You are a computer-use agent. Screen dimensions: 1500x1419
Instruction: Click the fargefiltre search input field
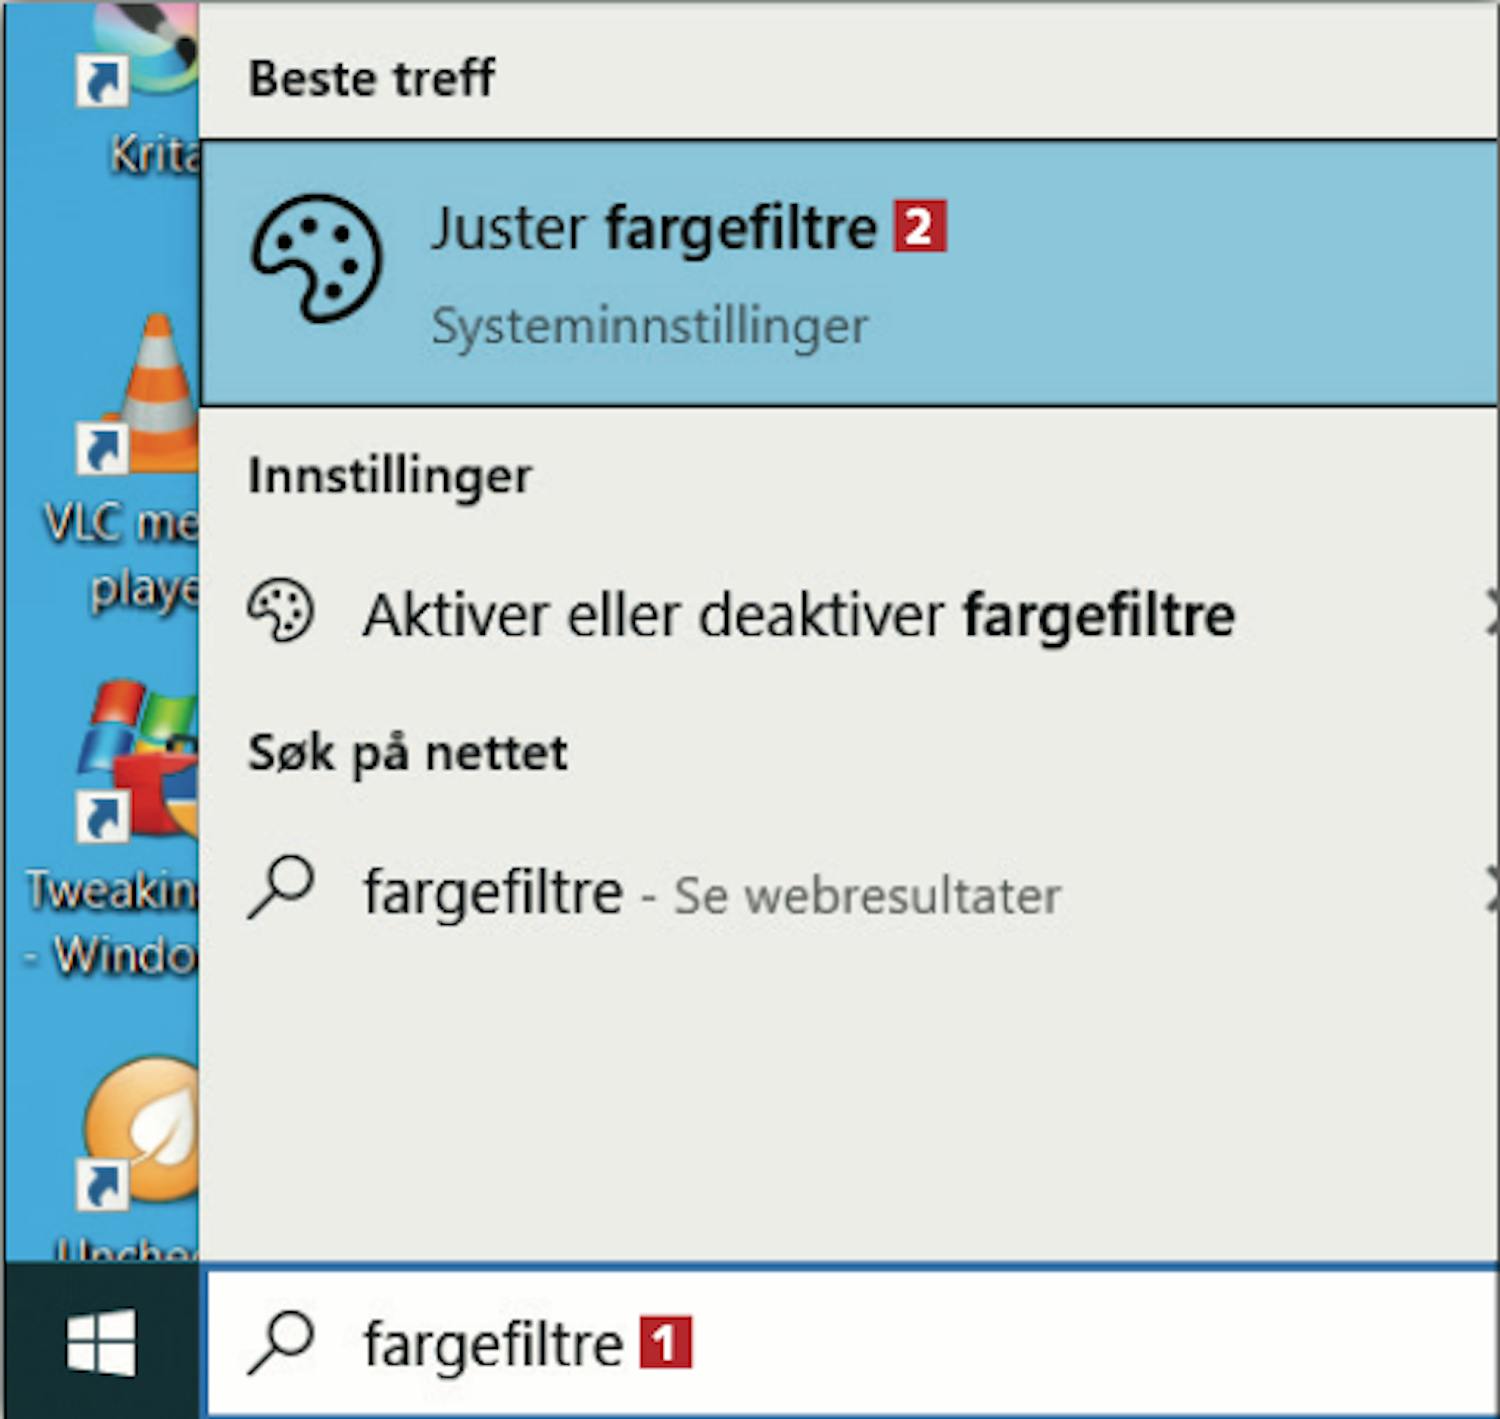point(852,1342)
